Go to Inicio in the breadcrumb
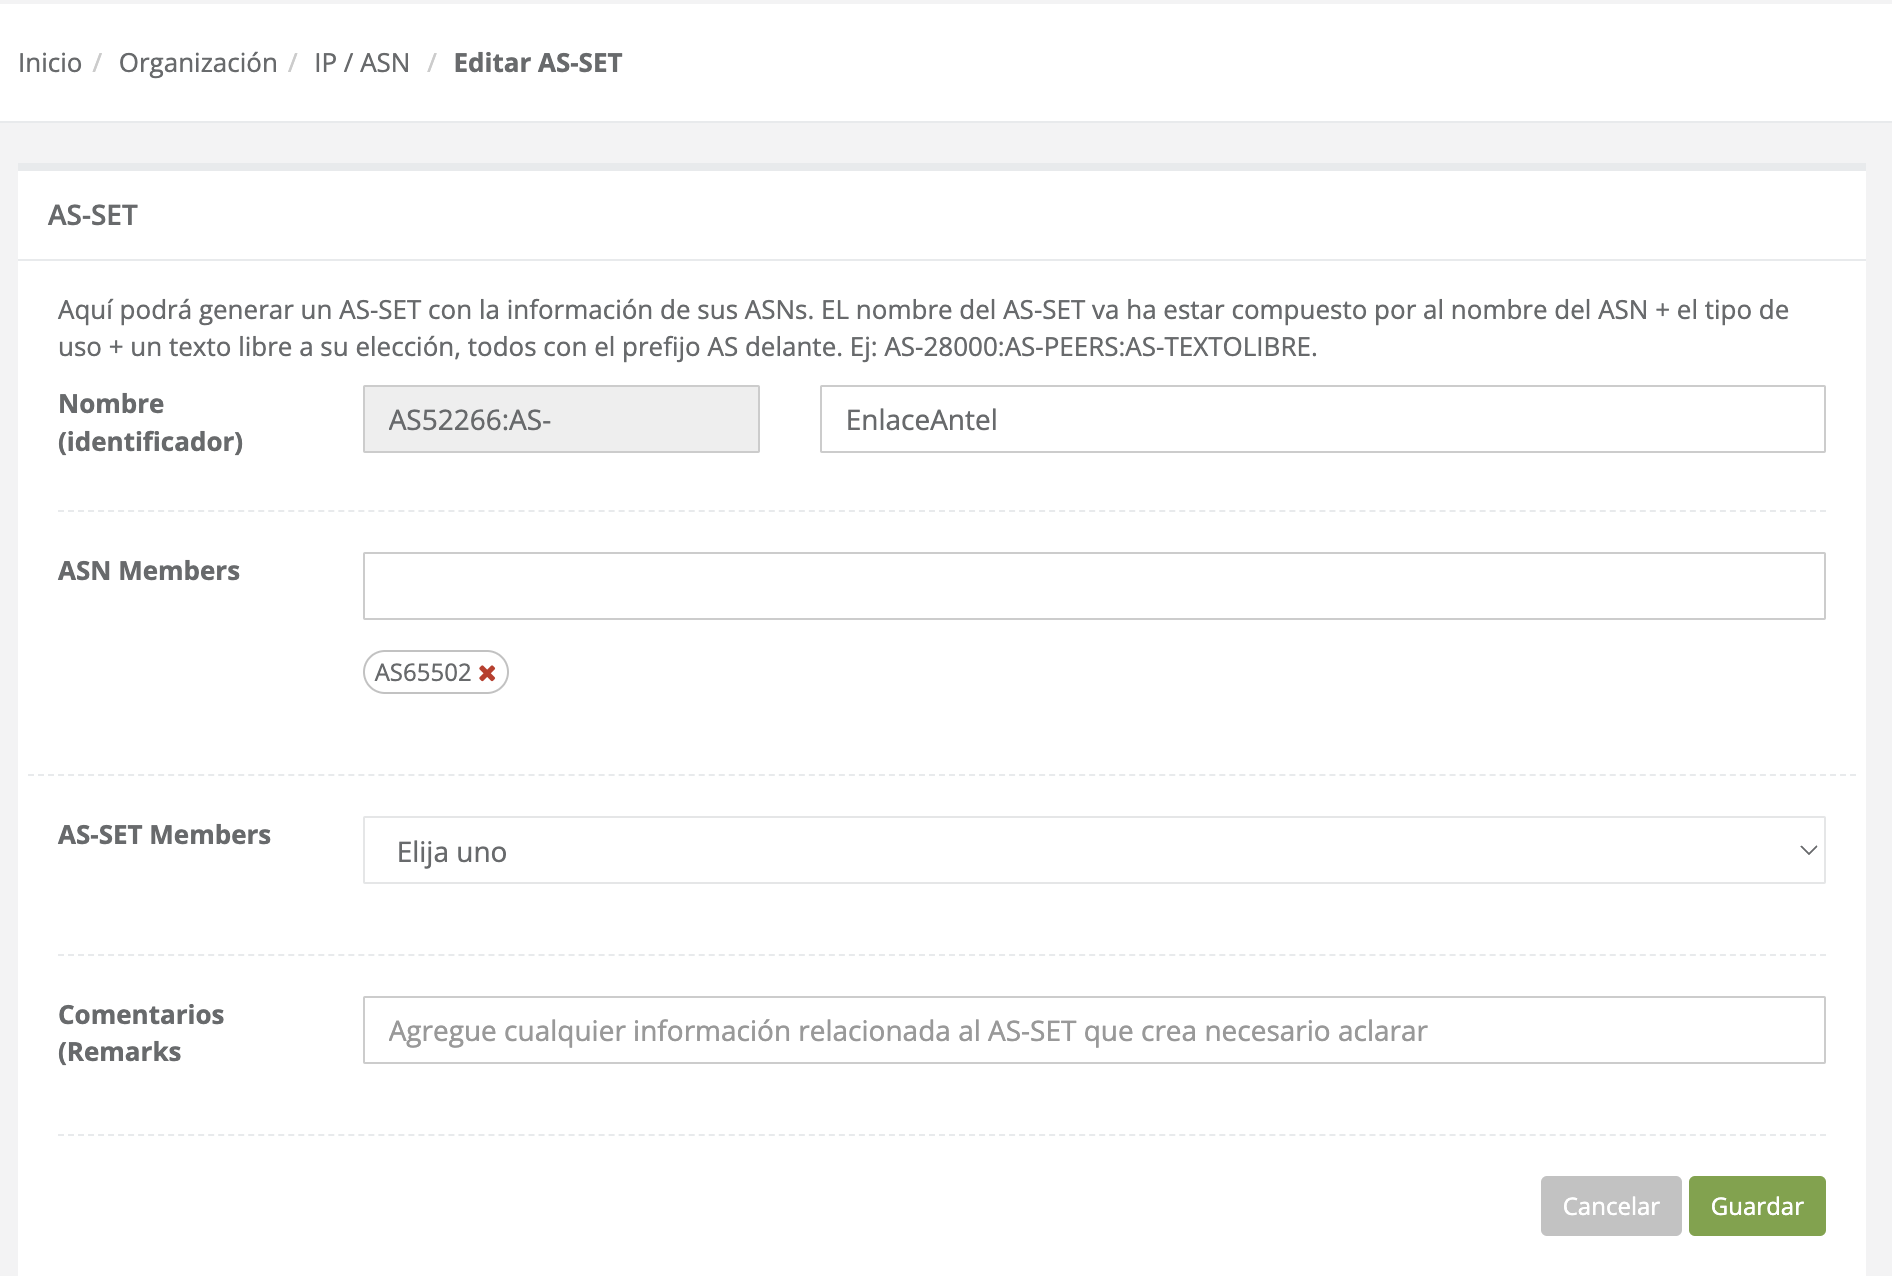This screenshot has height=1276, width=1892. [x=50, y=63]
